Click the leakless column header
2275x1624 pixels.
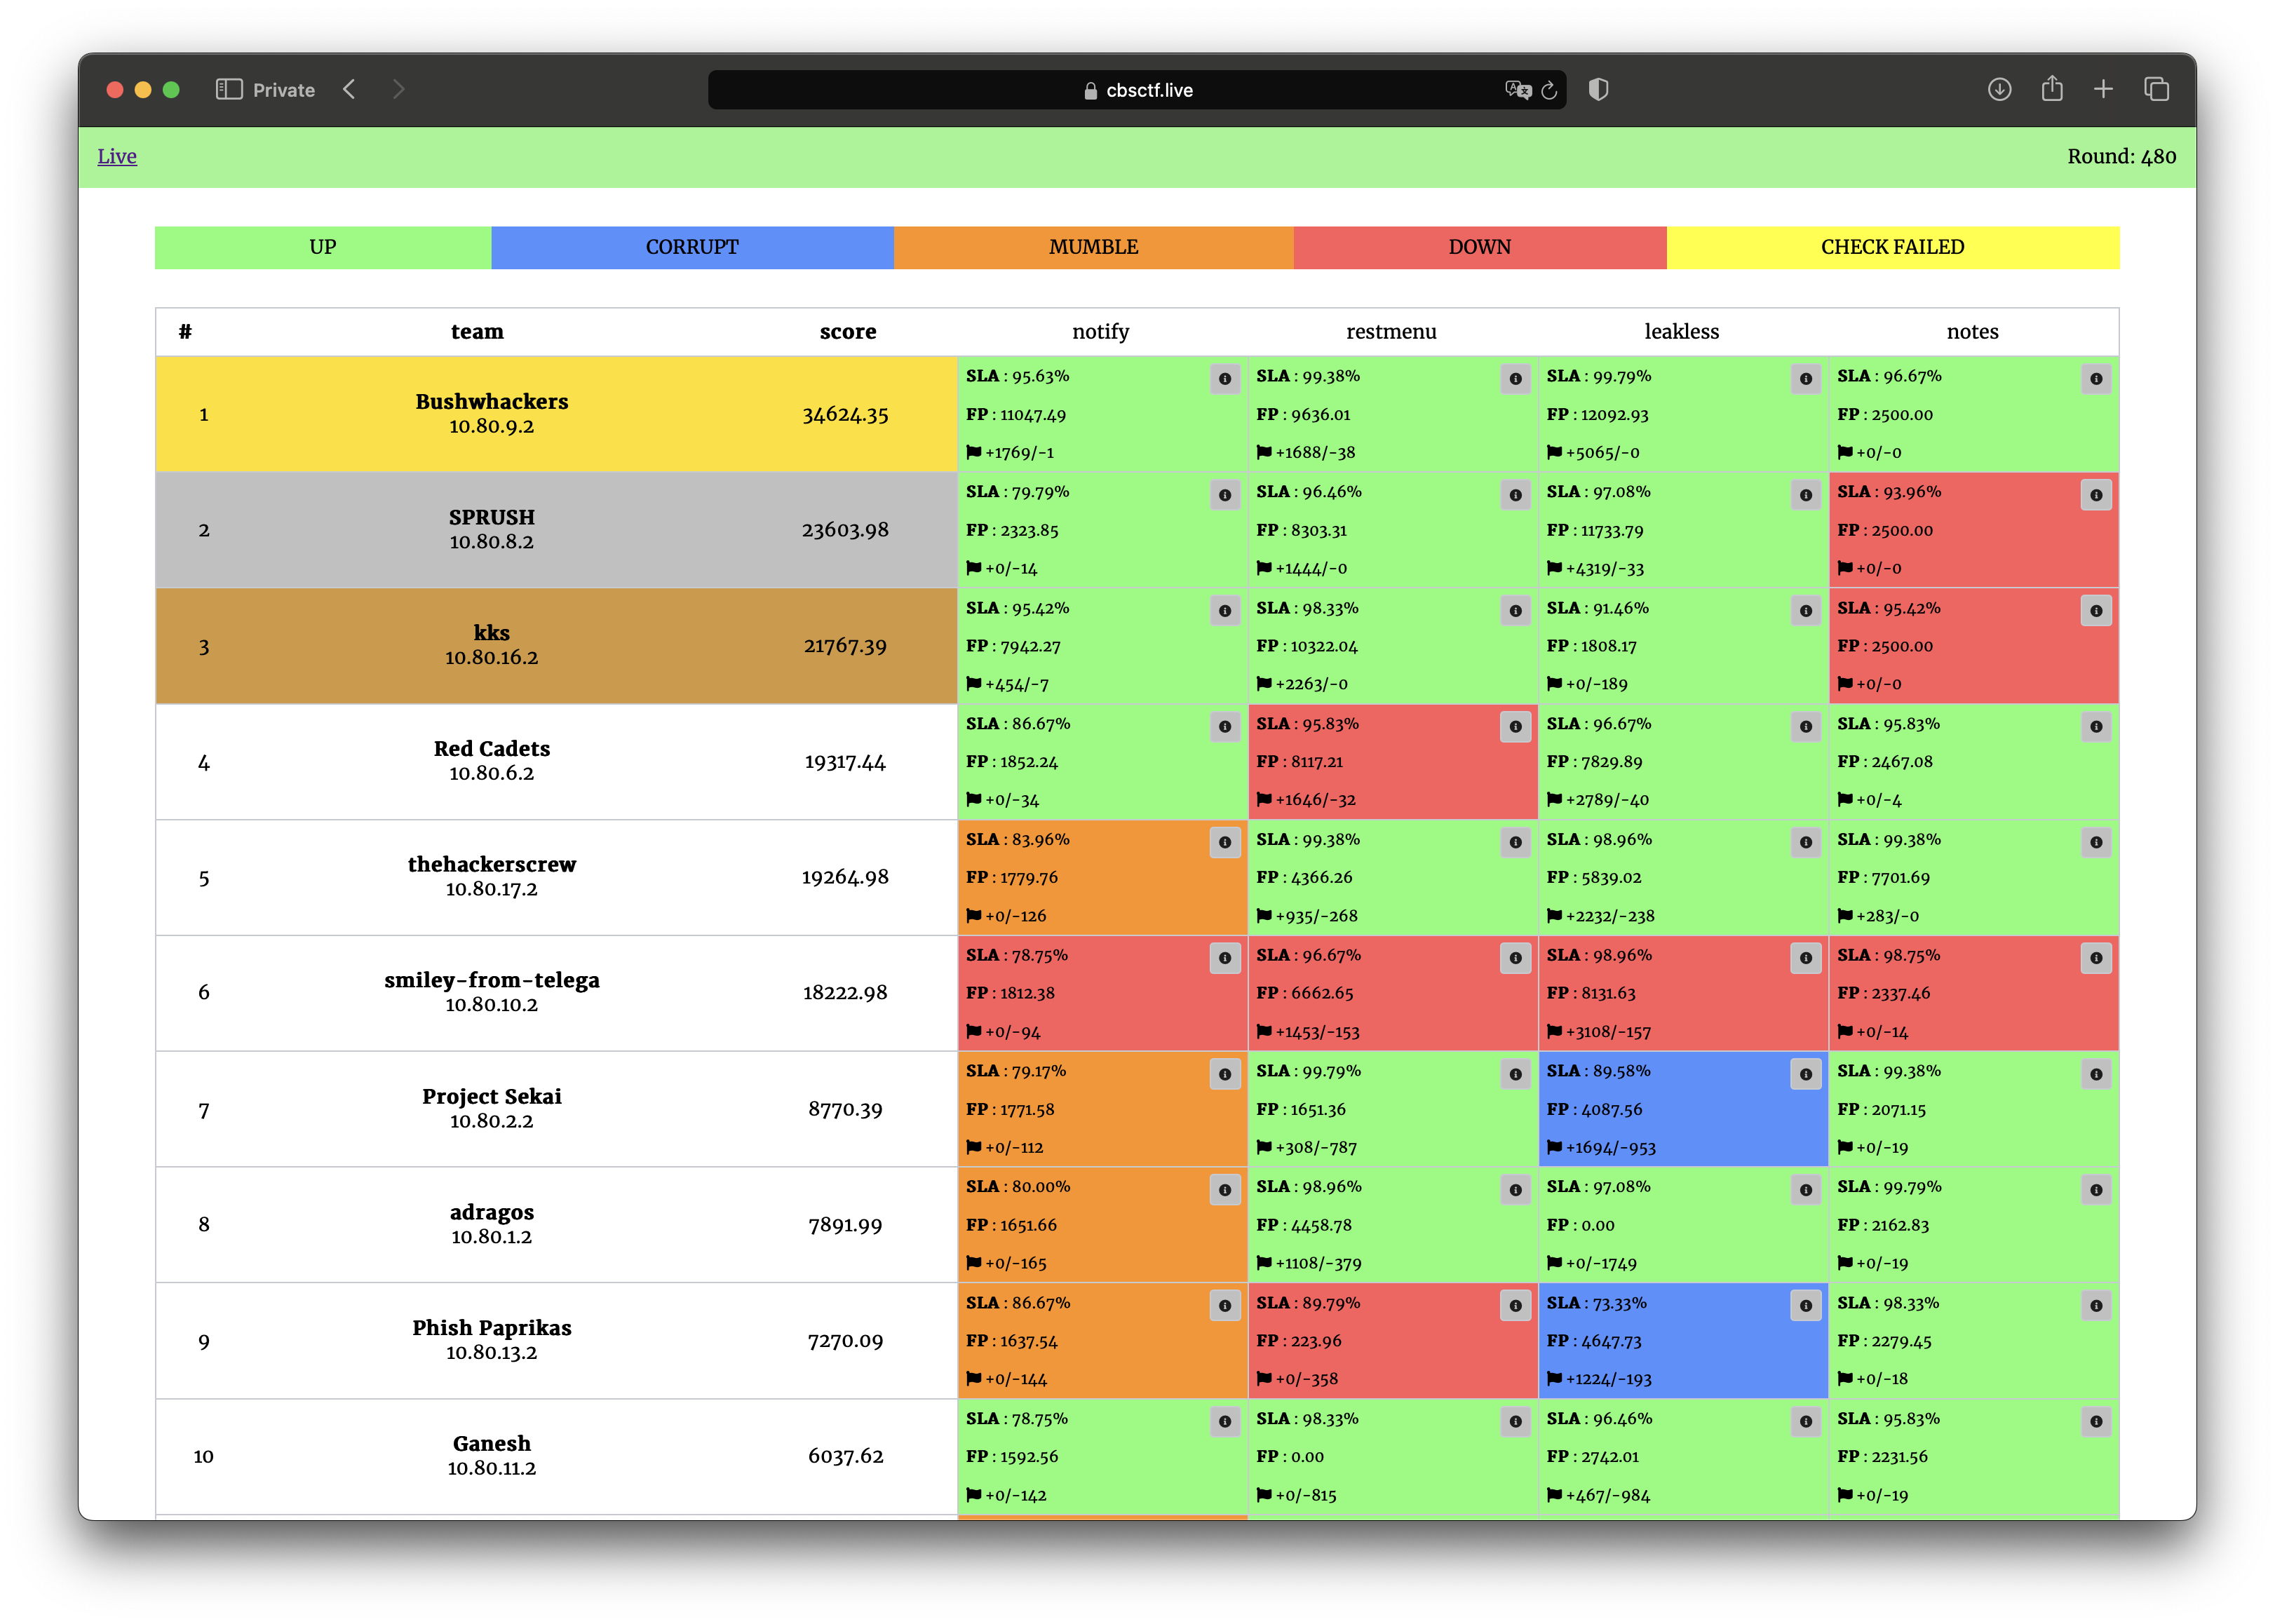(1682, 332)
